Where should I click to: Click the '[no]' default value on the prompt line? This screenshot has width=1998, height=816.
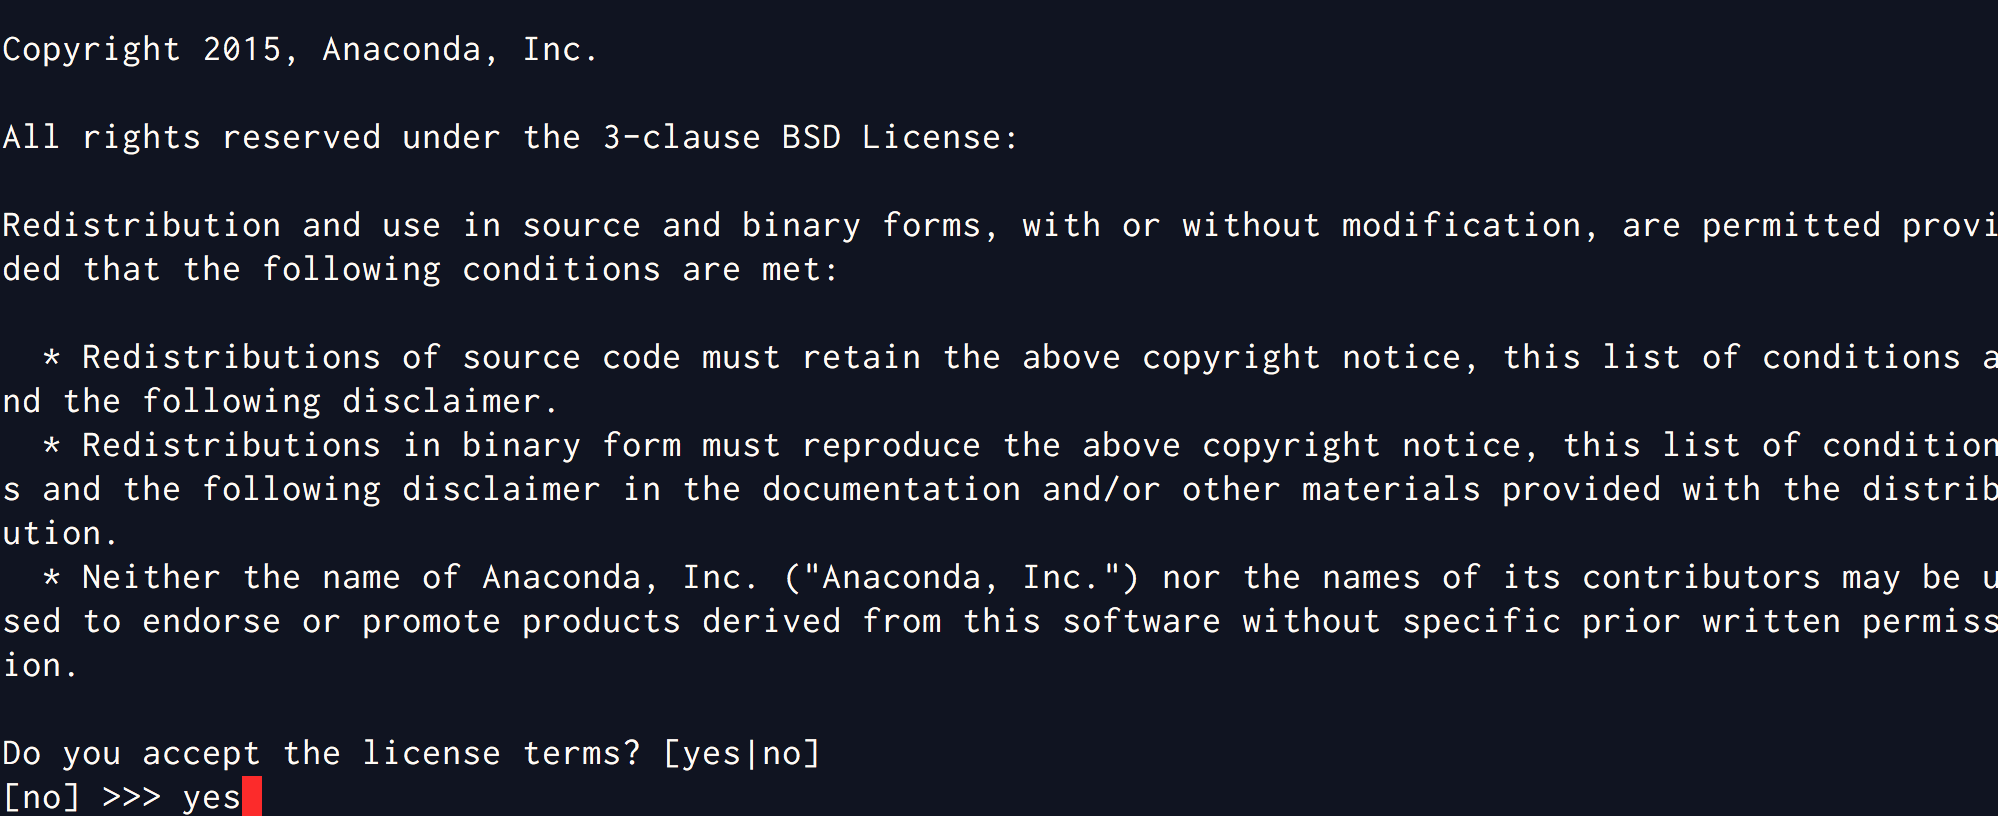[41, 797]
